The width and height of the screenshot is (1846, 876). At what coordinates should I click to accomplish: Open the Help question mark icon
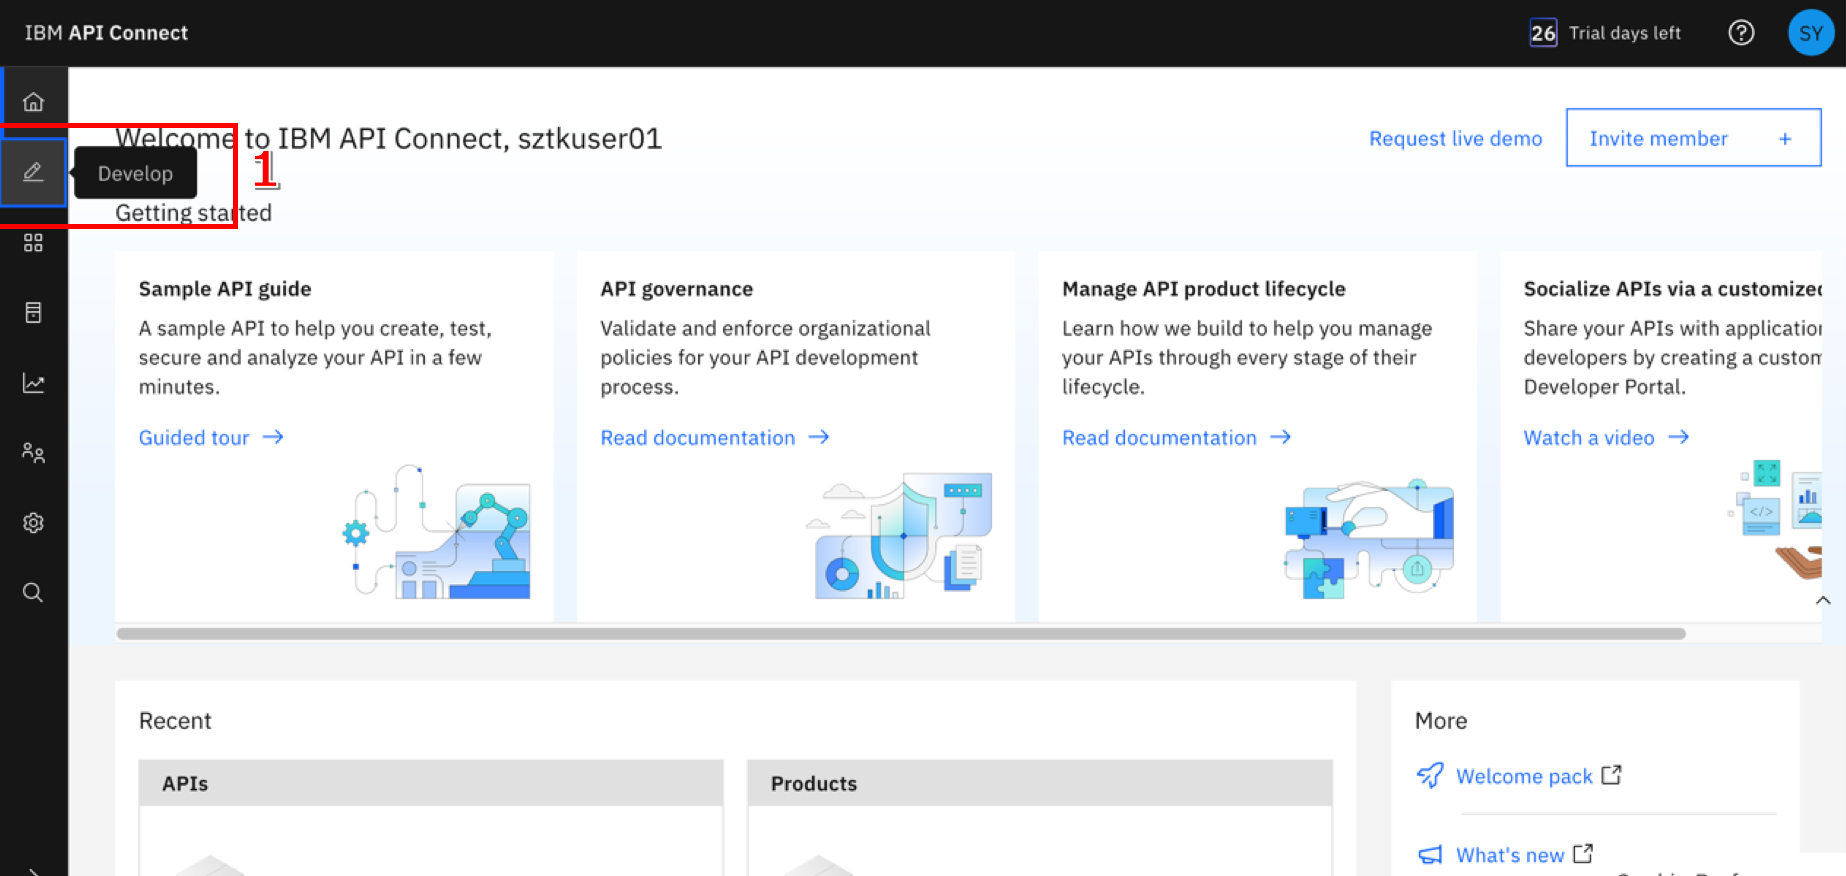coord(1741,33)
